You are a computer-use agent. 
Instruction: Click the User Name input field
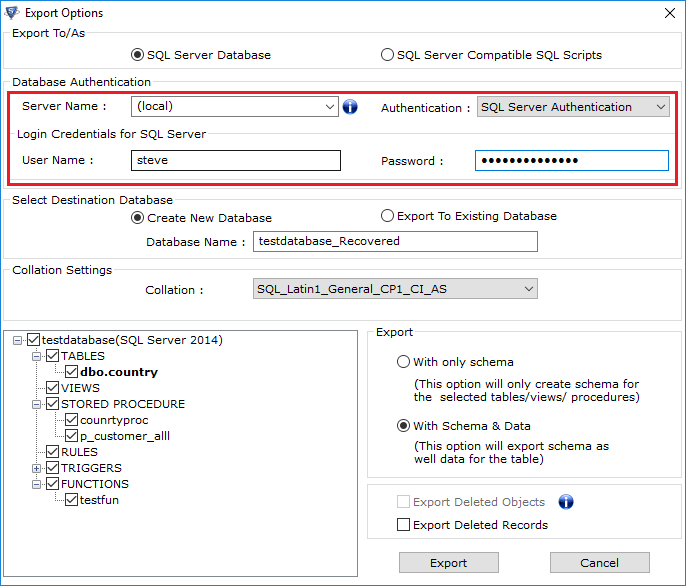[x=235, y=161]
